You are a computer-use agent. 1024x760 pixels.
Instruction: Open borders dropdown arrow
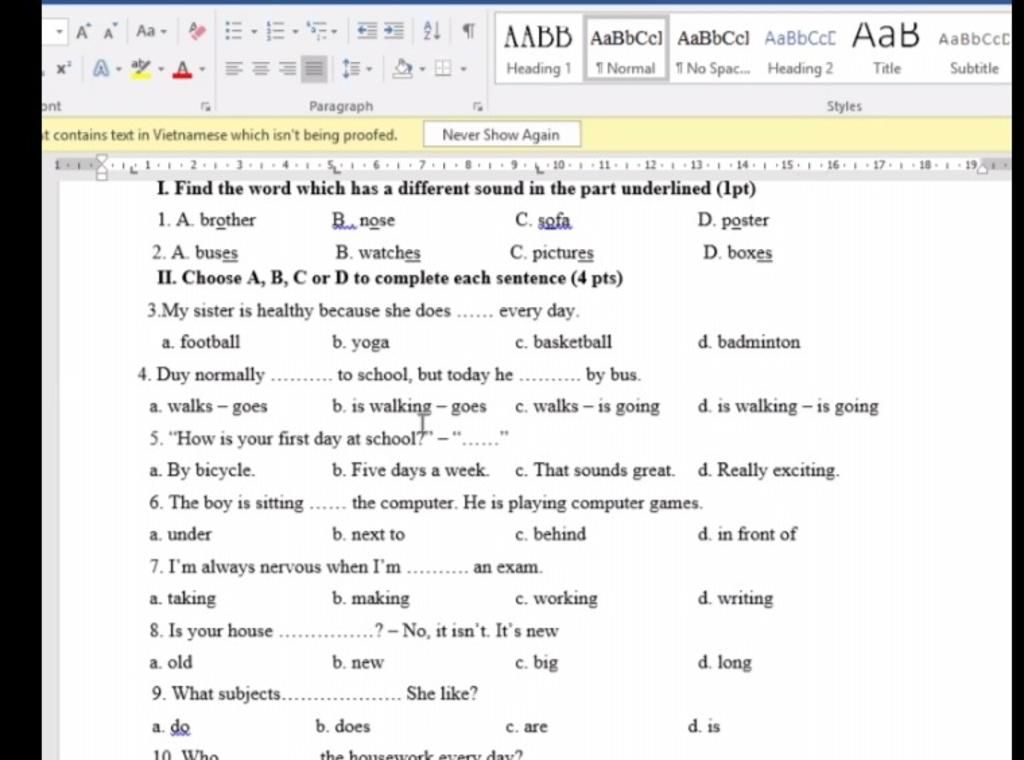[463, 69]
